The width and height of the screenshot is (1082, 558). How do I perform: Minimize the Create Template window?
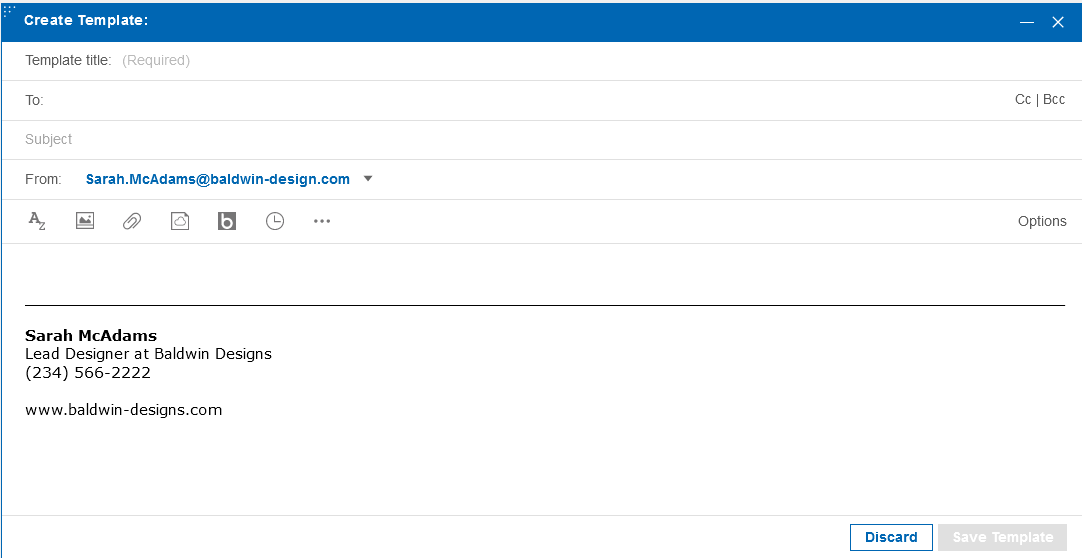[x=1027, y=22]
